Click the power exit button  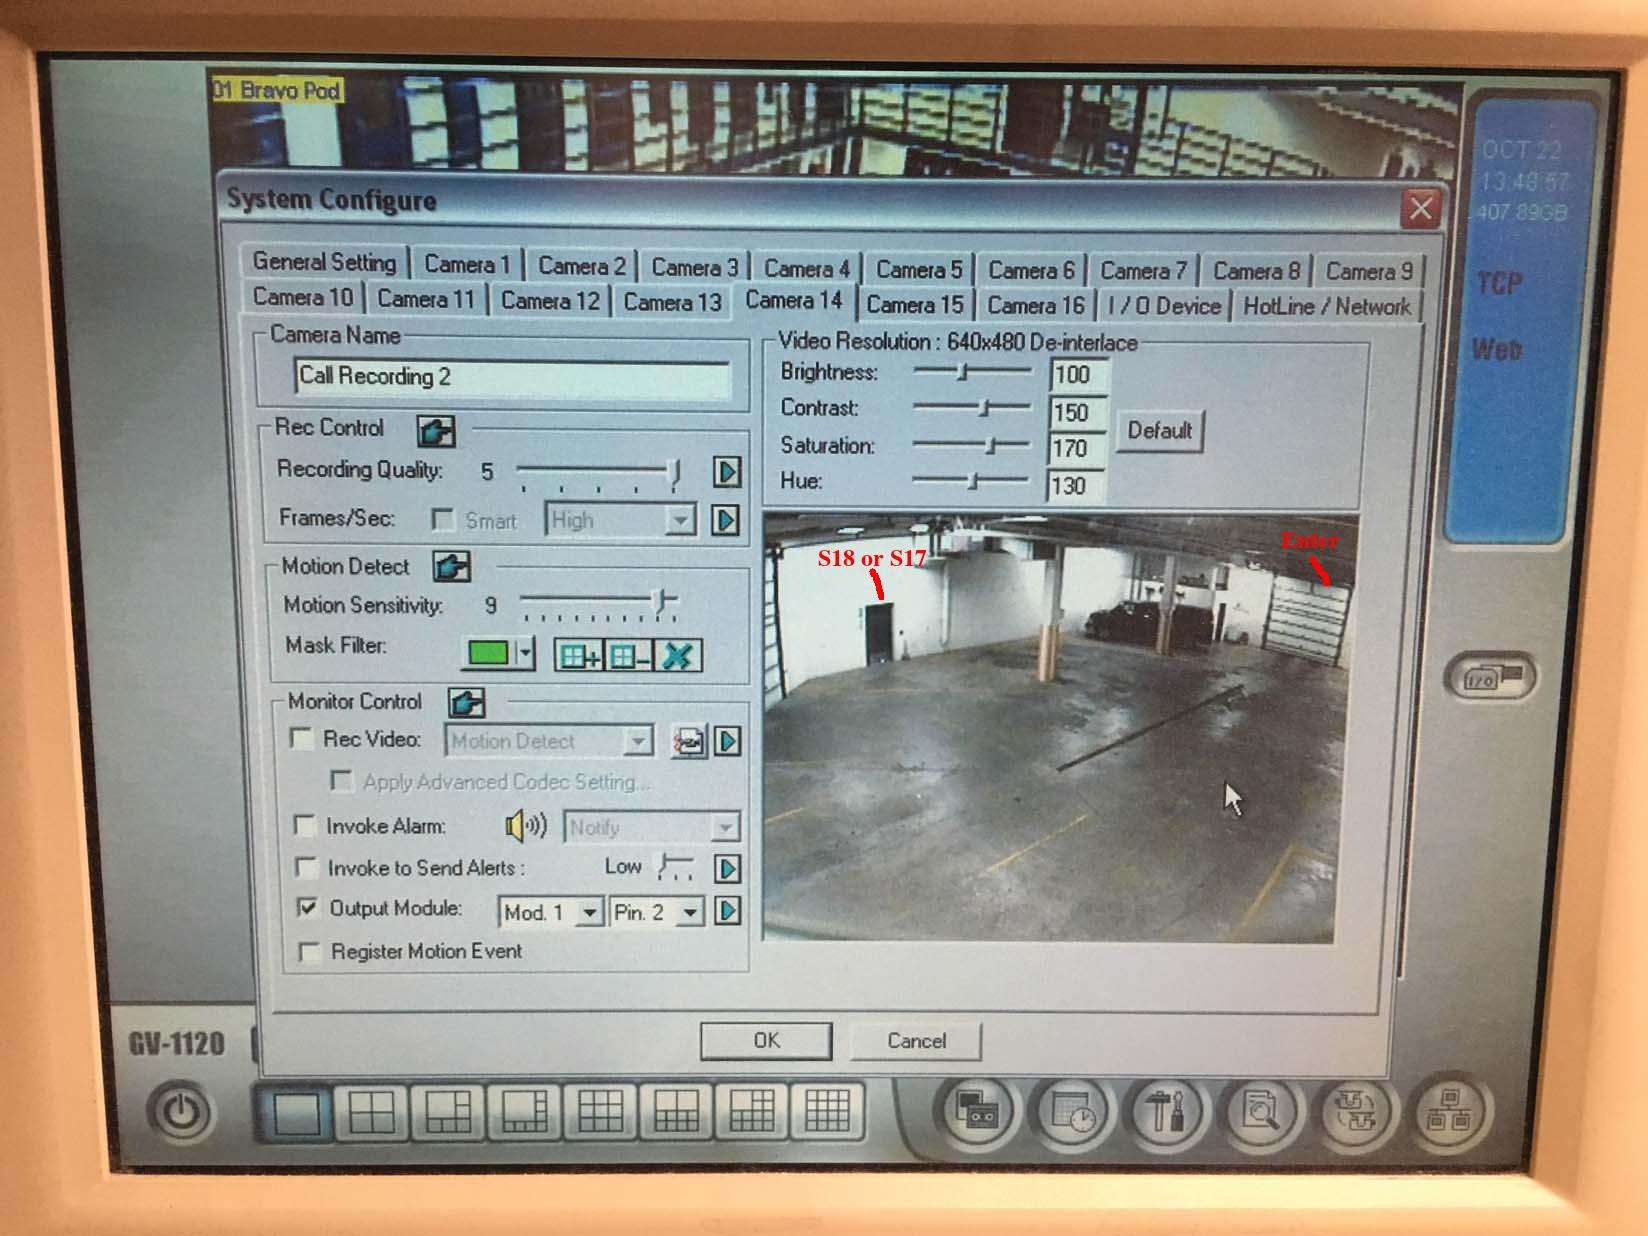point(181,1112)
